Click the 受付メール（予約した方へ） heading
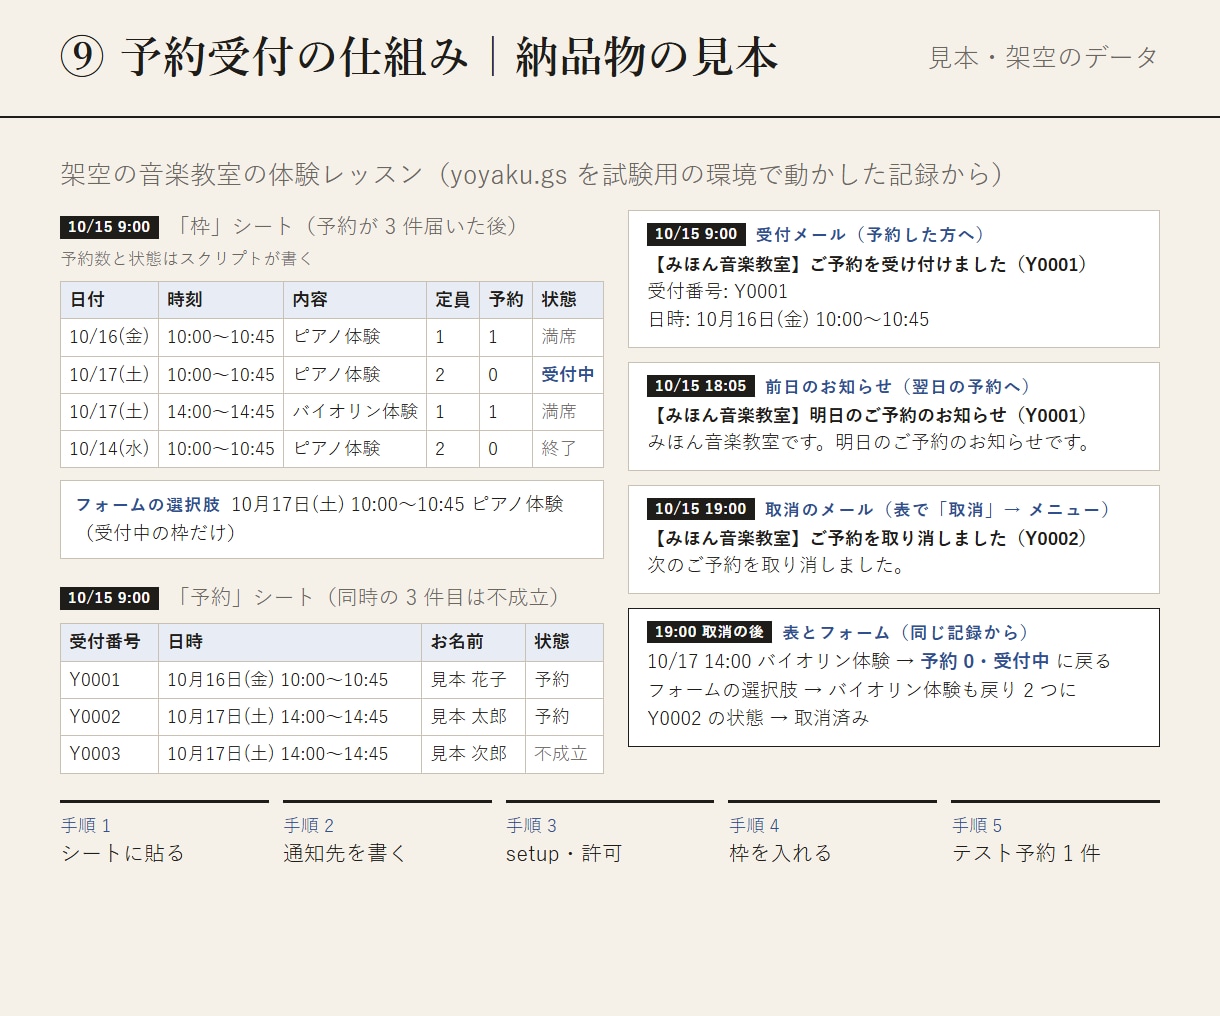The width and height of the screenshot is (1220, 1016). click(x=870, y=235)
